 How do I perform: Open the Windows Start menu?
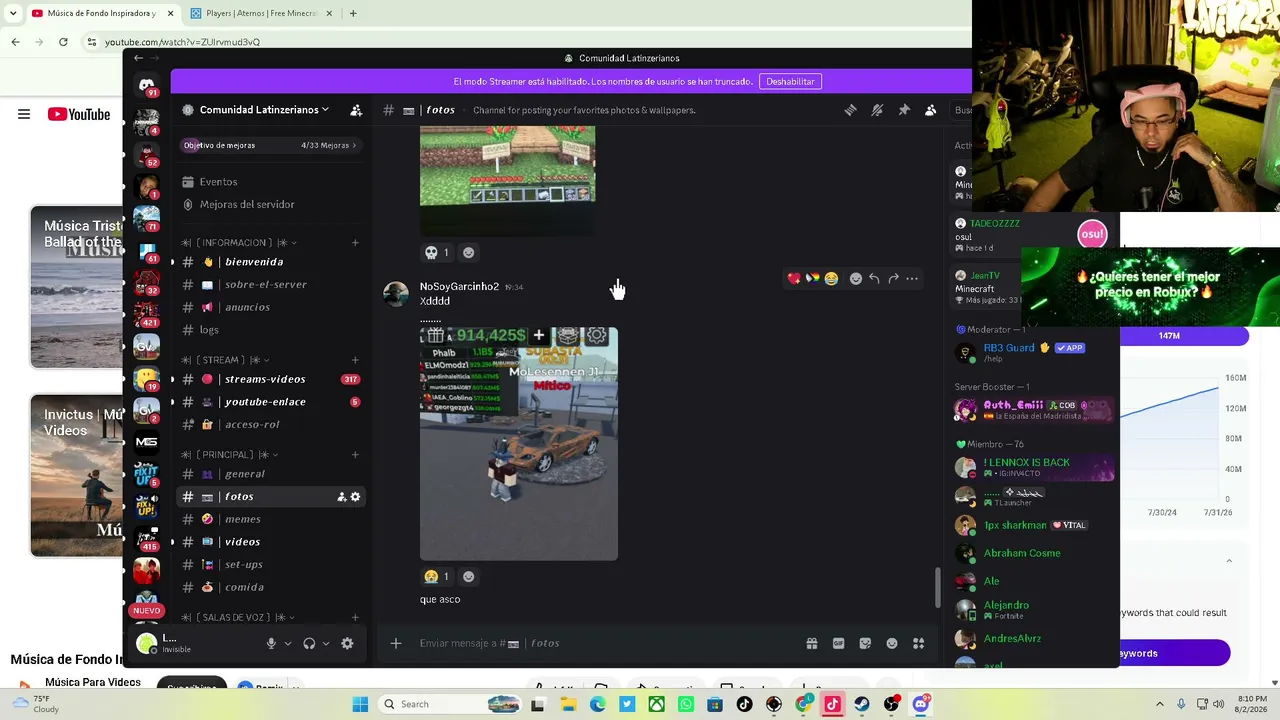pos(360,705)
